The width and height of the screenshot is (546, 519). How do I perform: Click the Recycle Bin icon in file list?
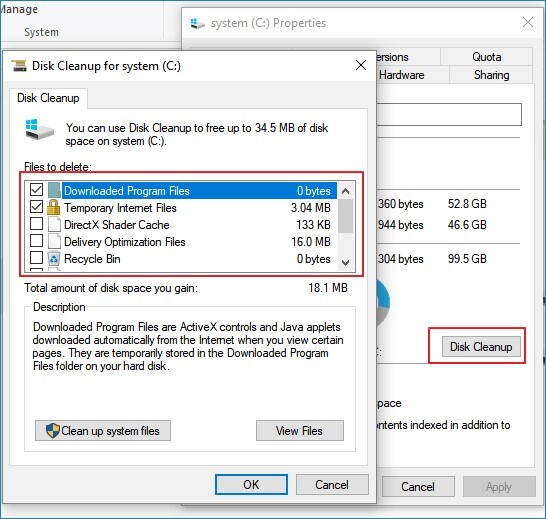[x=54, y=259]
